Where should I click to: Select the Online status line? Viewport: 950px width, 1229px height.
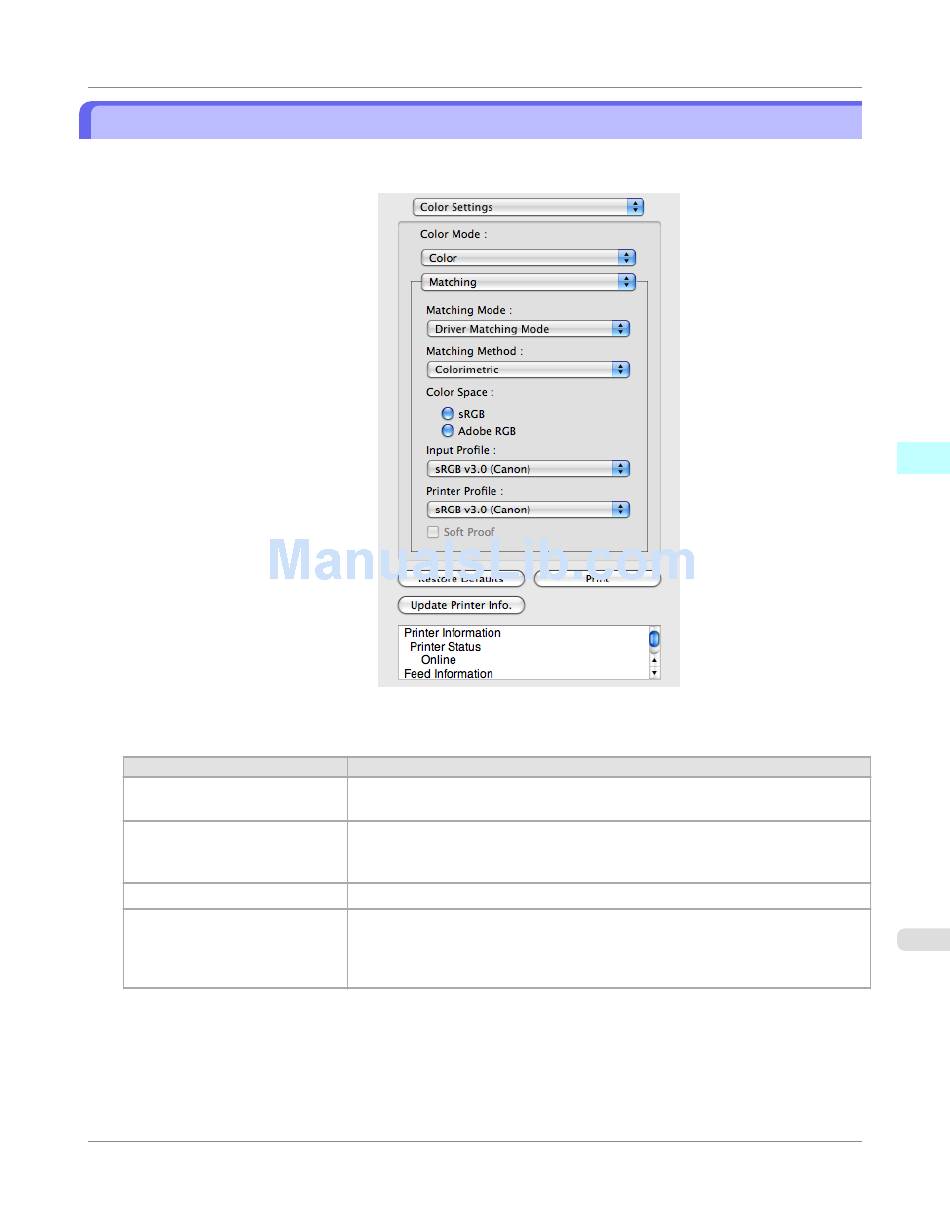[x=438, y=660]
